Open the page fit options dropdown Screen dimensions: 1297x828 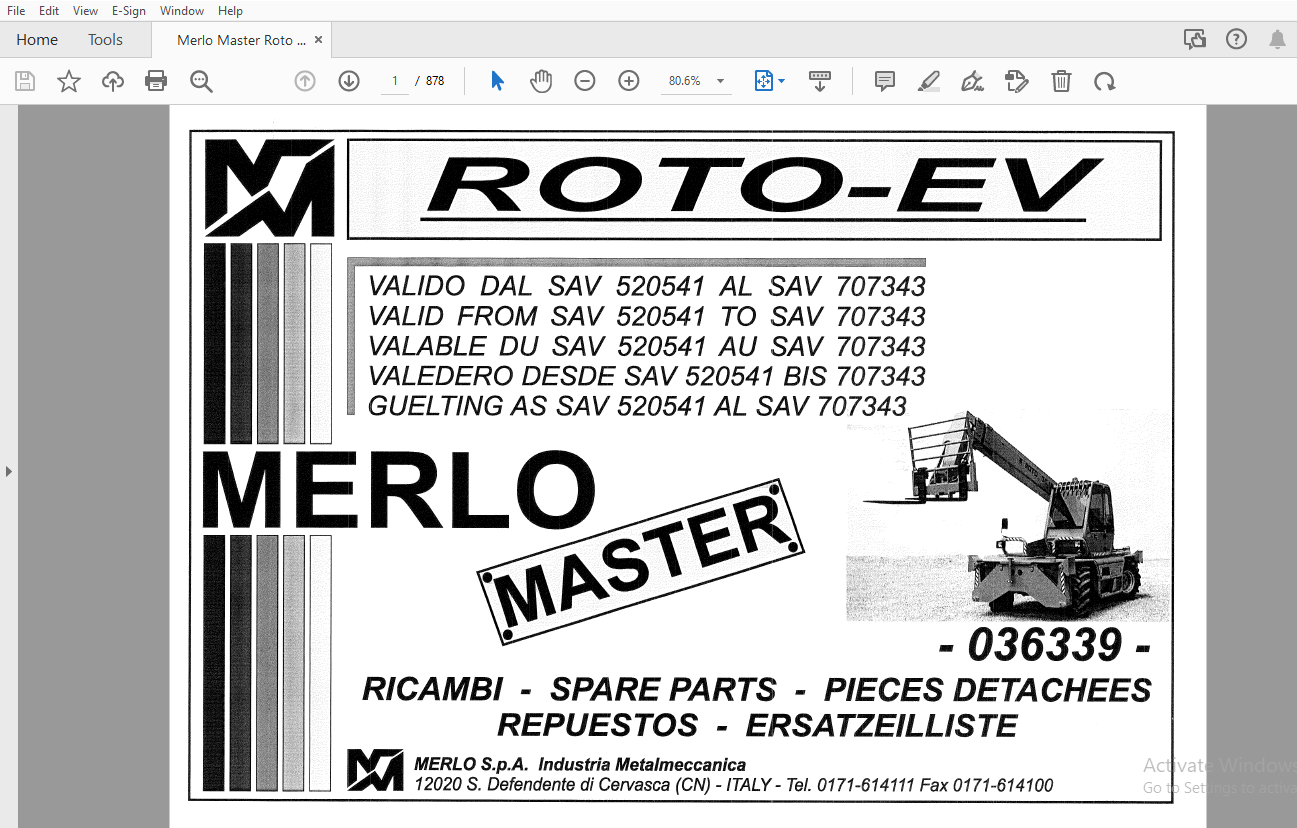(768, 81)
